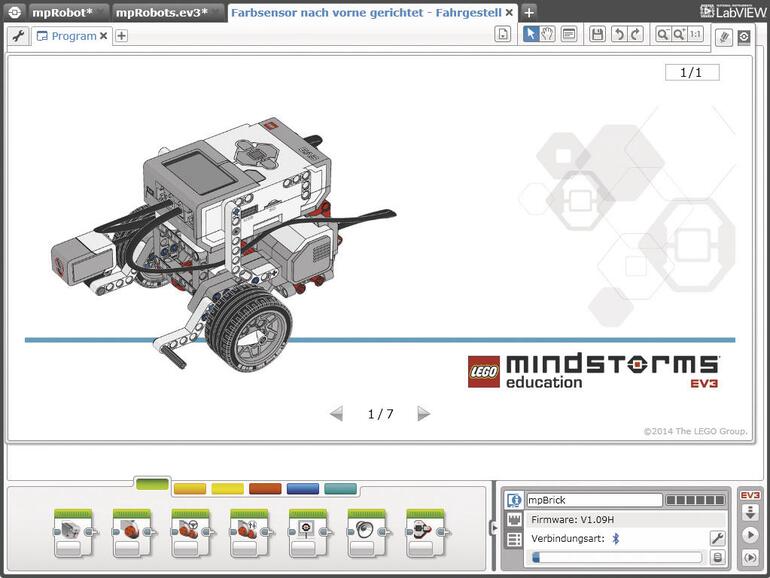
Task: Open the Port View tab
Action: coord(514,520)
